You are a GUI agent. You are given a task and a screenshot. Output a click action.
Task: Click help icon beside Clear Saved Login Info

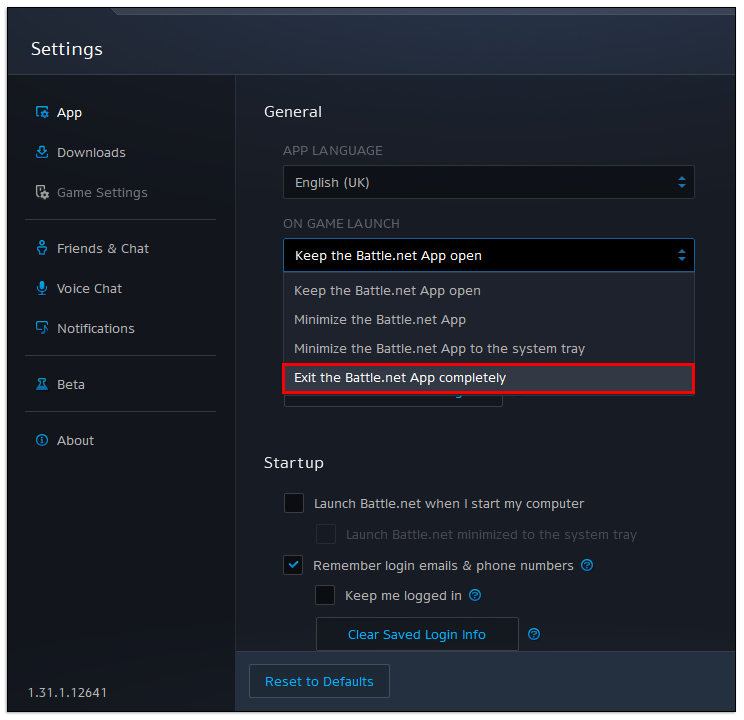[x=534, y=634]
